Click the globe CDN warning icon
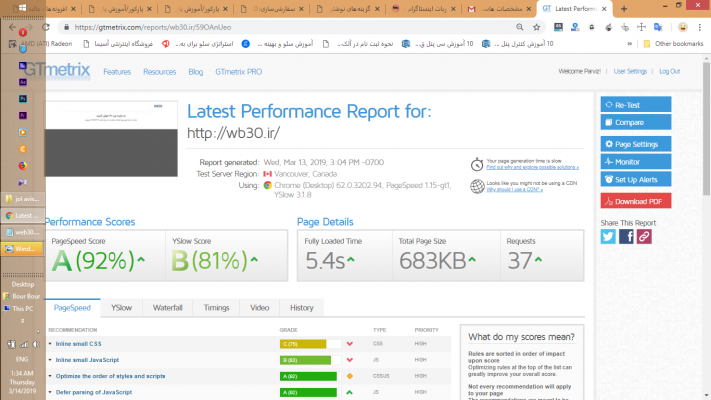Viewport: 711px width, 400px height. 477,186
